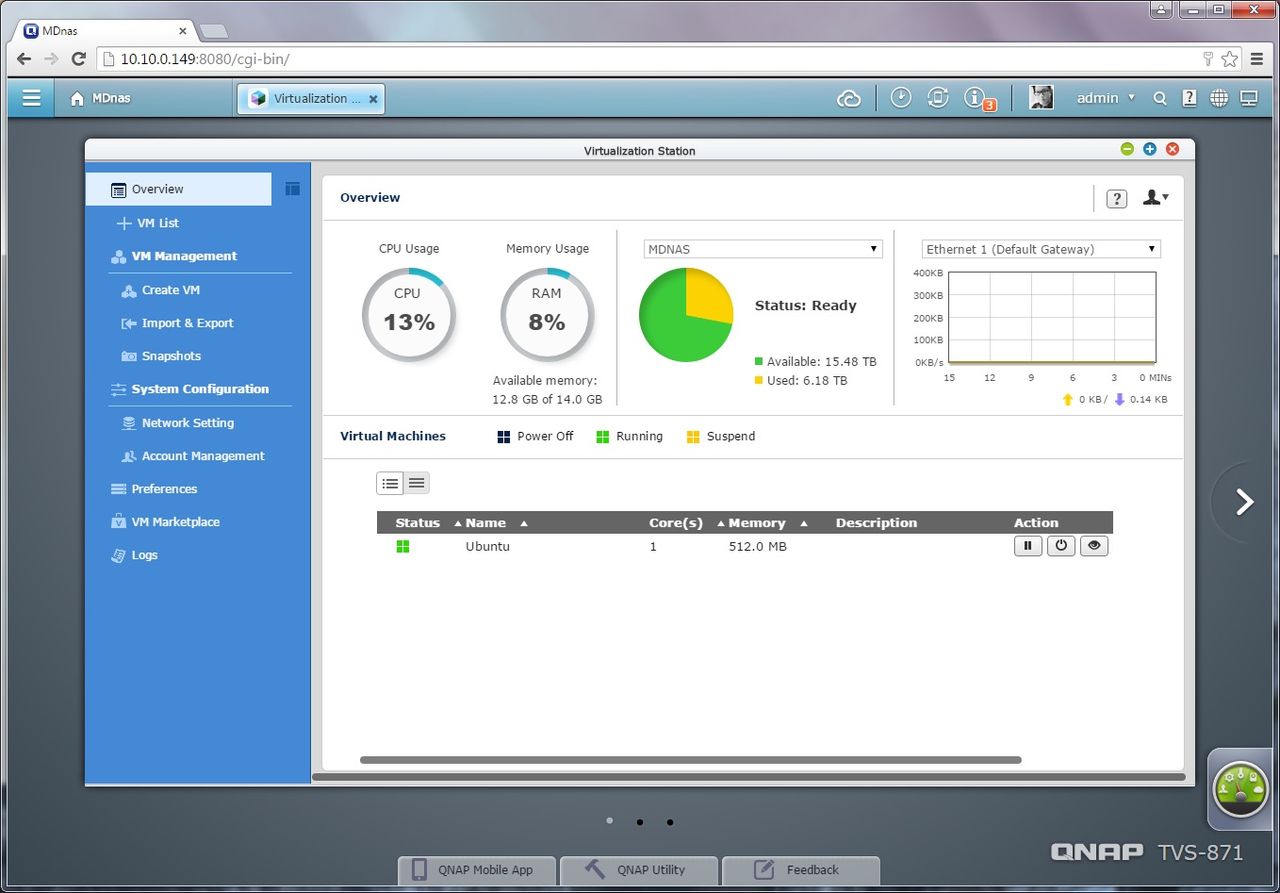1280x893 pixels.
Task: Expand the Ethernet 1 network dropdown
Action: point(1041,249)
